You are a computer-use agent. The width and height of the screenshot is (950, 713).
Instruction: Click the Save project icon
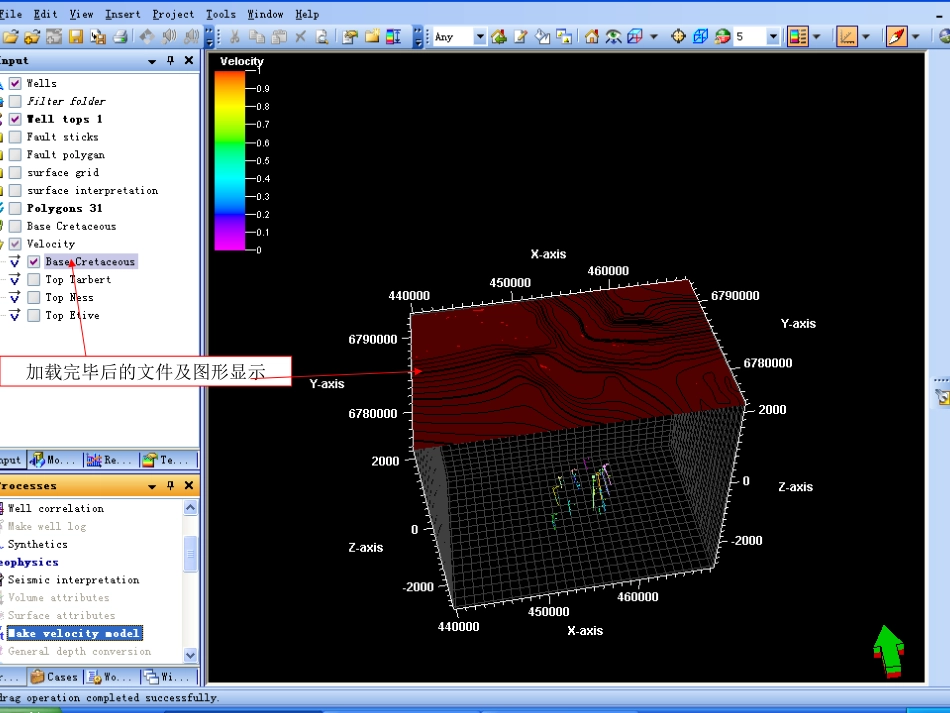(x=76, y=37)
